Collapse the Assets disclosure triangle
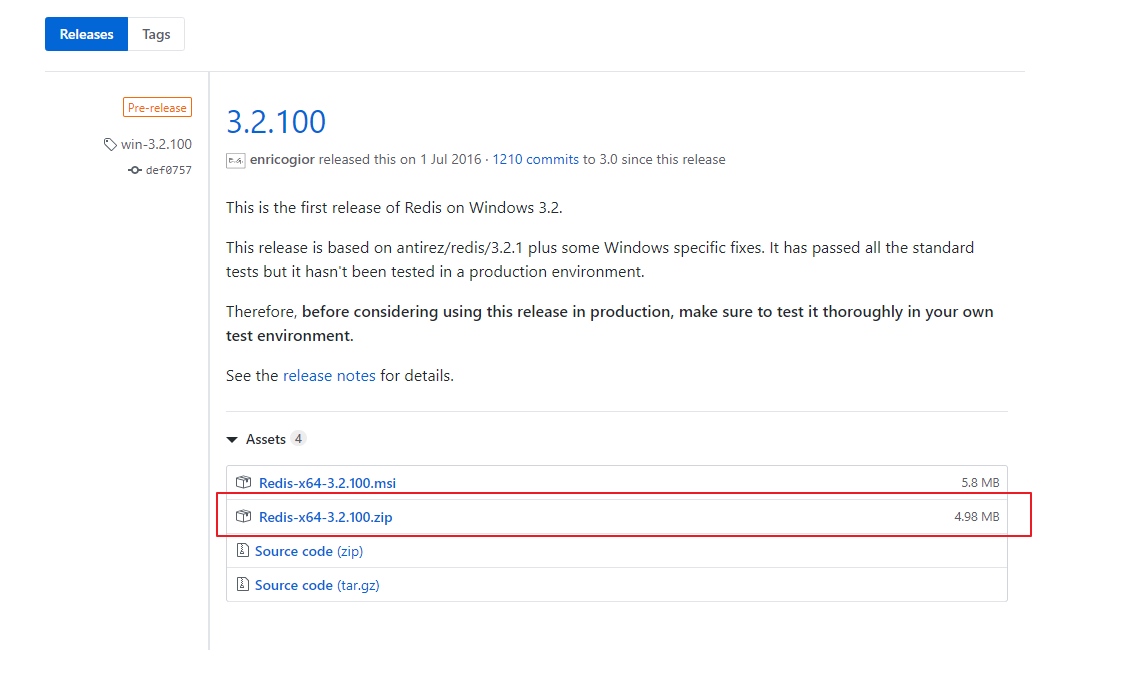1128x690 pixels. pos(232,440)
